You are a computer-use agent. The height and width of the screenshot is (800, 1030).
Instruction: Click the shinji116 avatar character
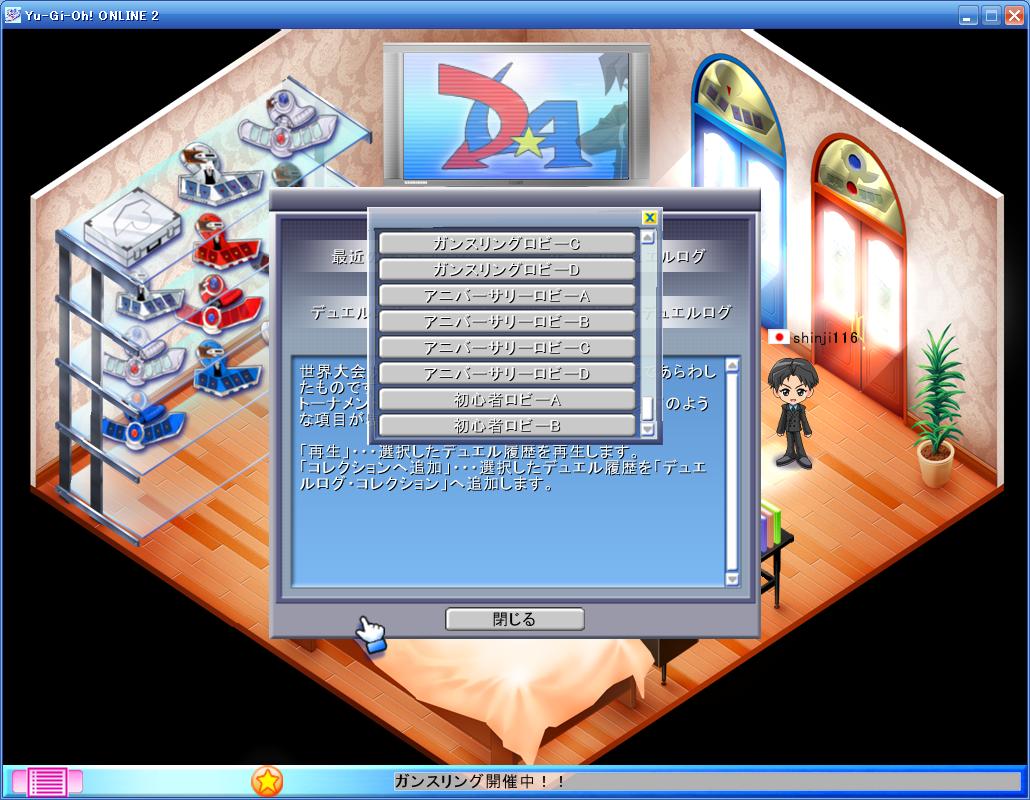[793, 412]
